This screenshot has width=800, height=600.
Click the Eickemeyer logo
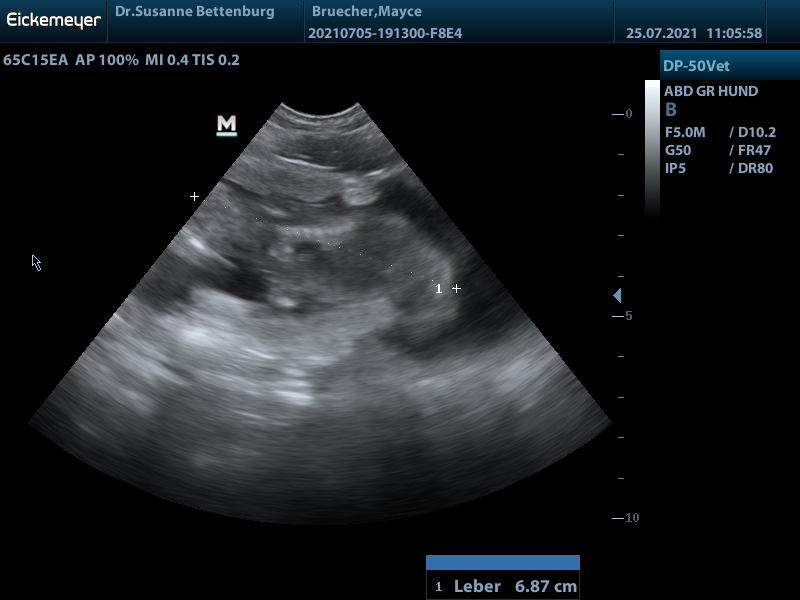[53, 19]
